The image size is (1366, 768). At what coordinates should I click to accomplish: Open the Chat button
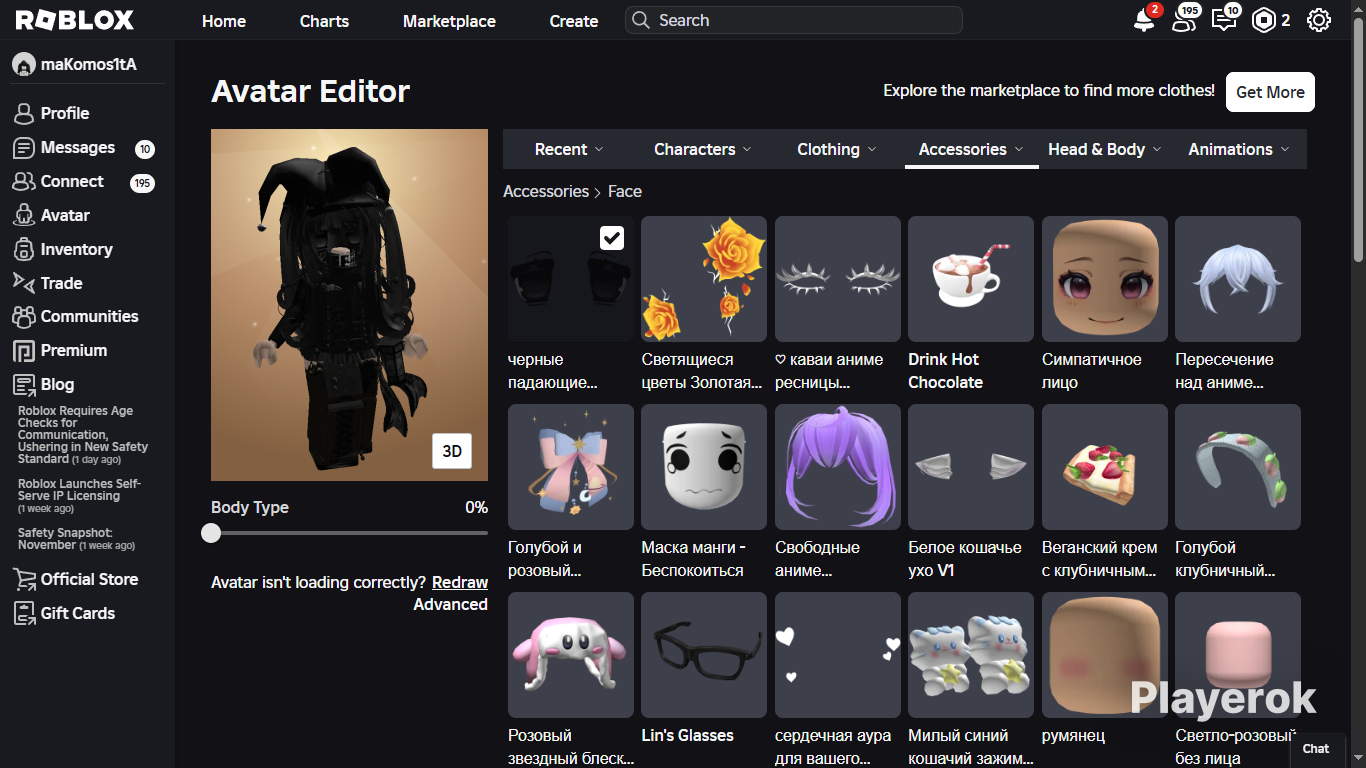(x=1316, y=749)
